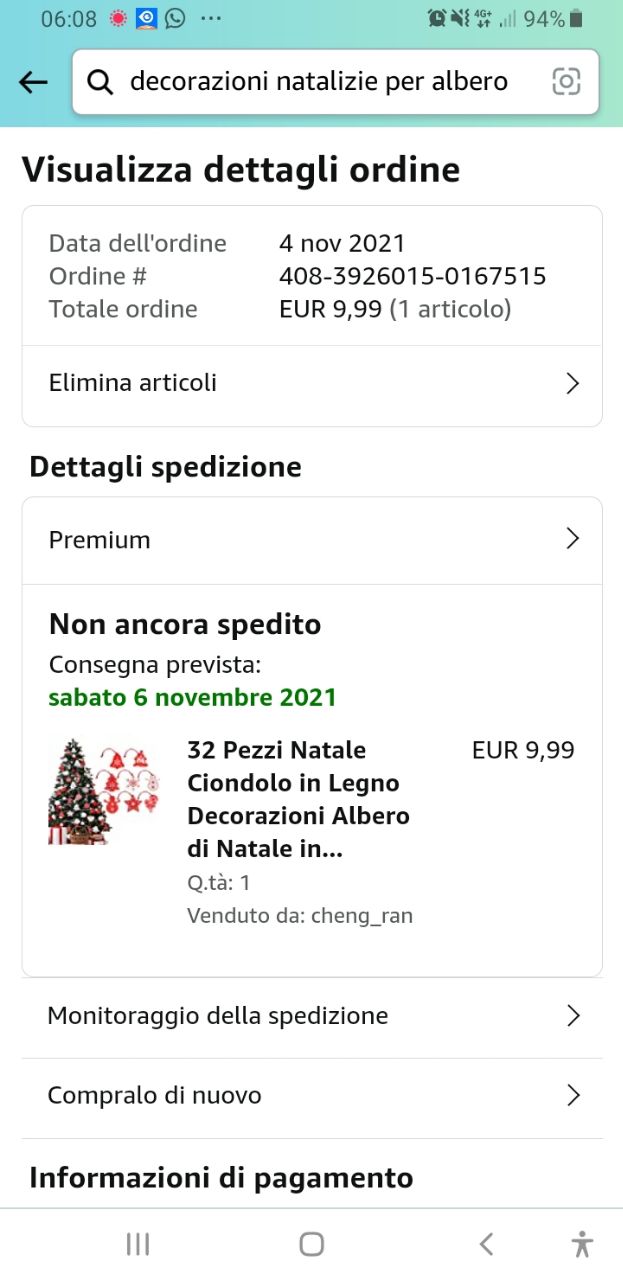Open the Monitoraggio della spedizione arrow
623x1280 pixels.
click(x=572, y=1016)
